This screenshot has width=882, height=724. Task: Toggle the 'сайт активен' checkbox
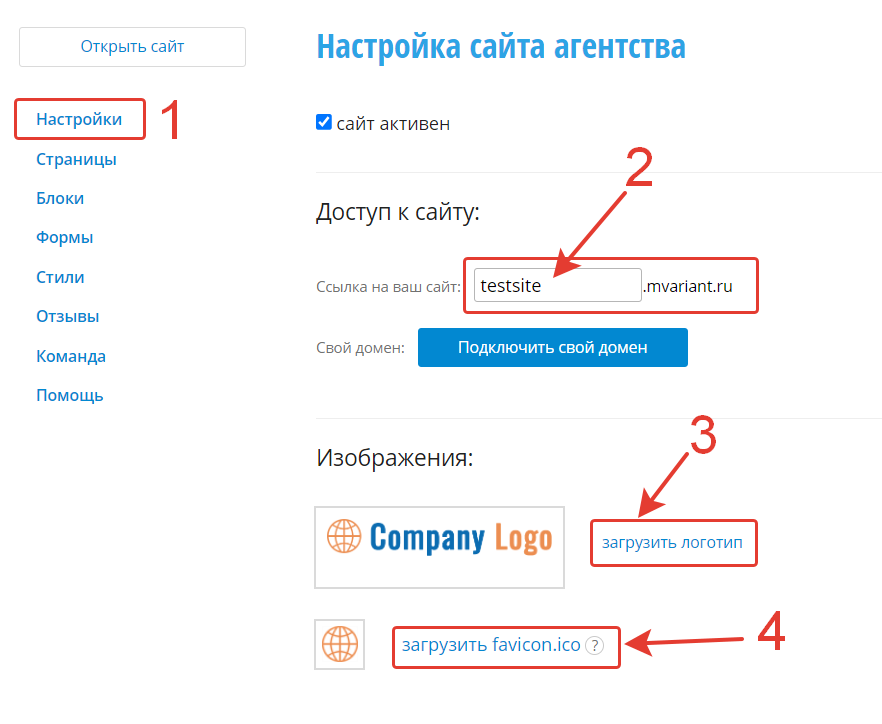pos(324,123)
